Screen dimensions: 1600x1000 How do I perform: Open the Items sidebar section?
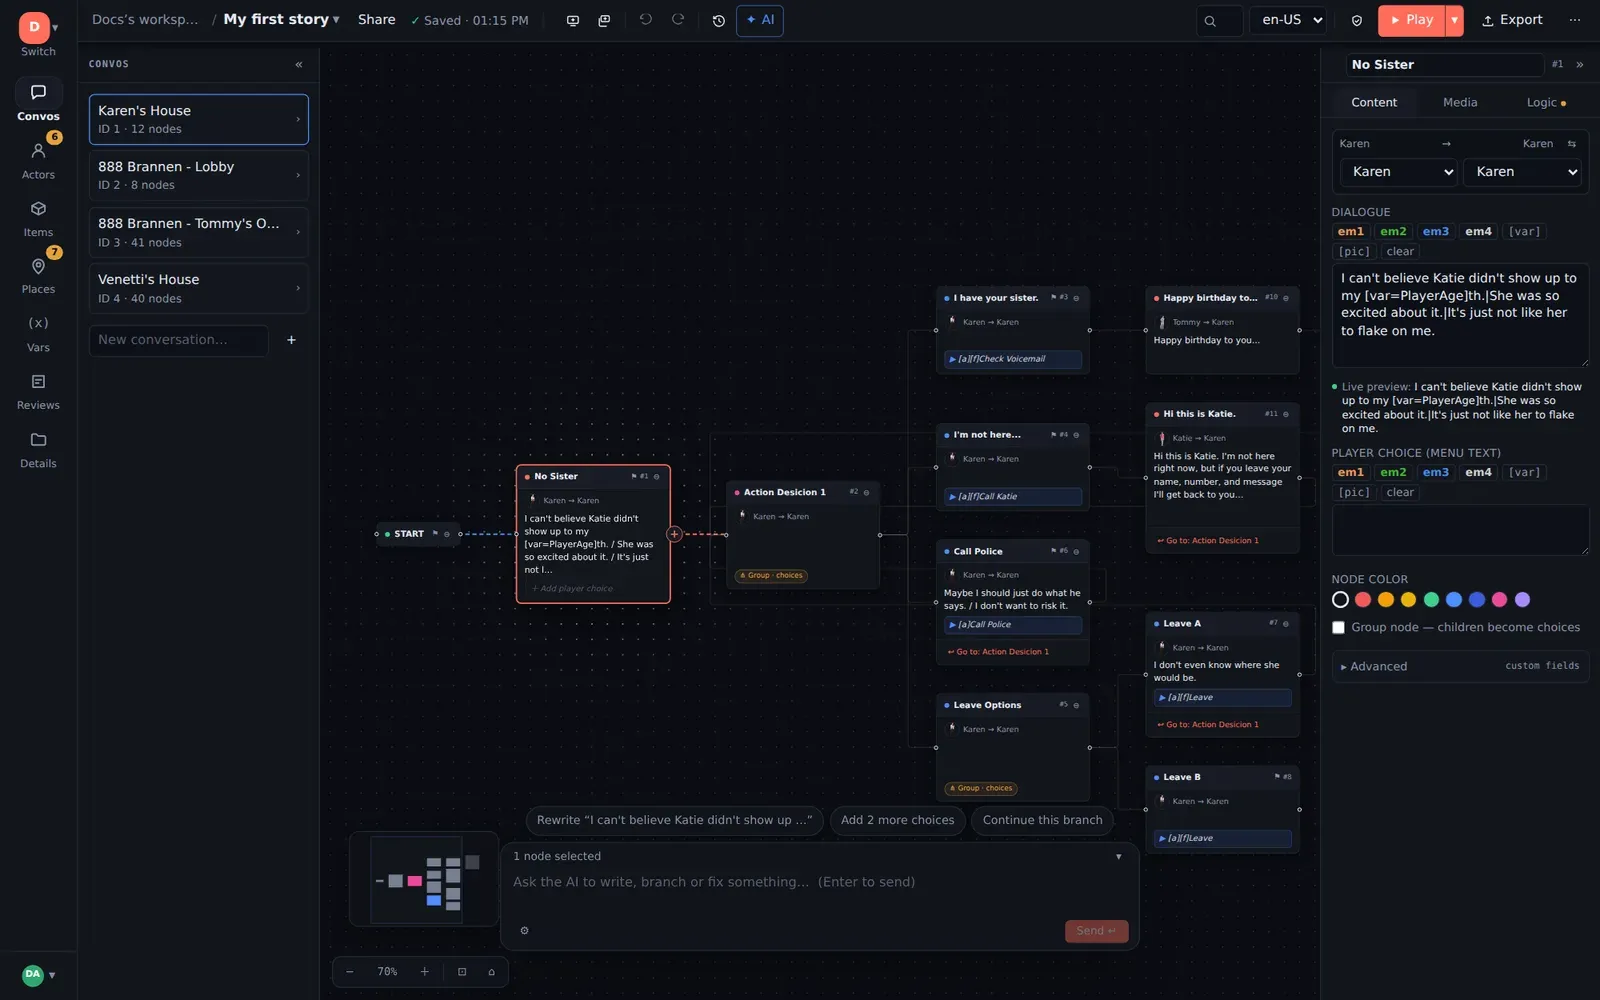coord(38,218)
